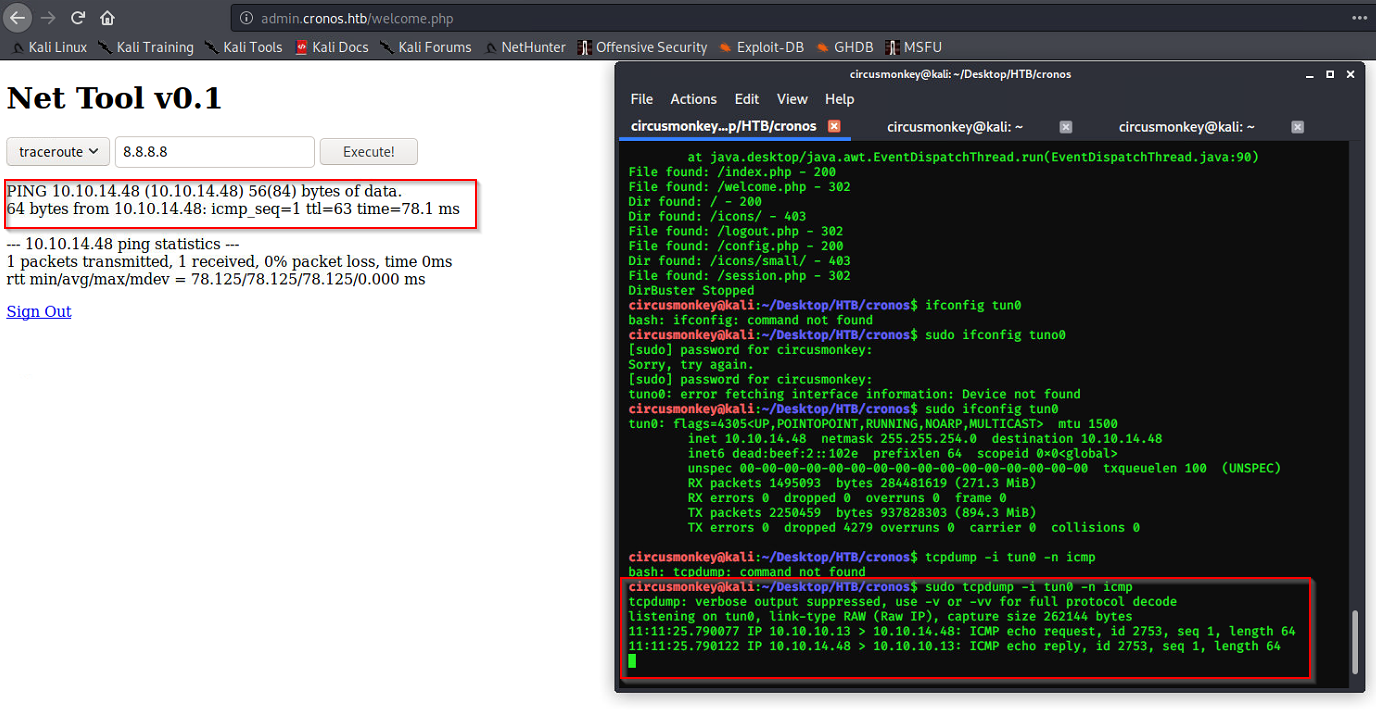
Task: Open terminal Help menu
Action: 839,99
